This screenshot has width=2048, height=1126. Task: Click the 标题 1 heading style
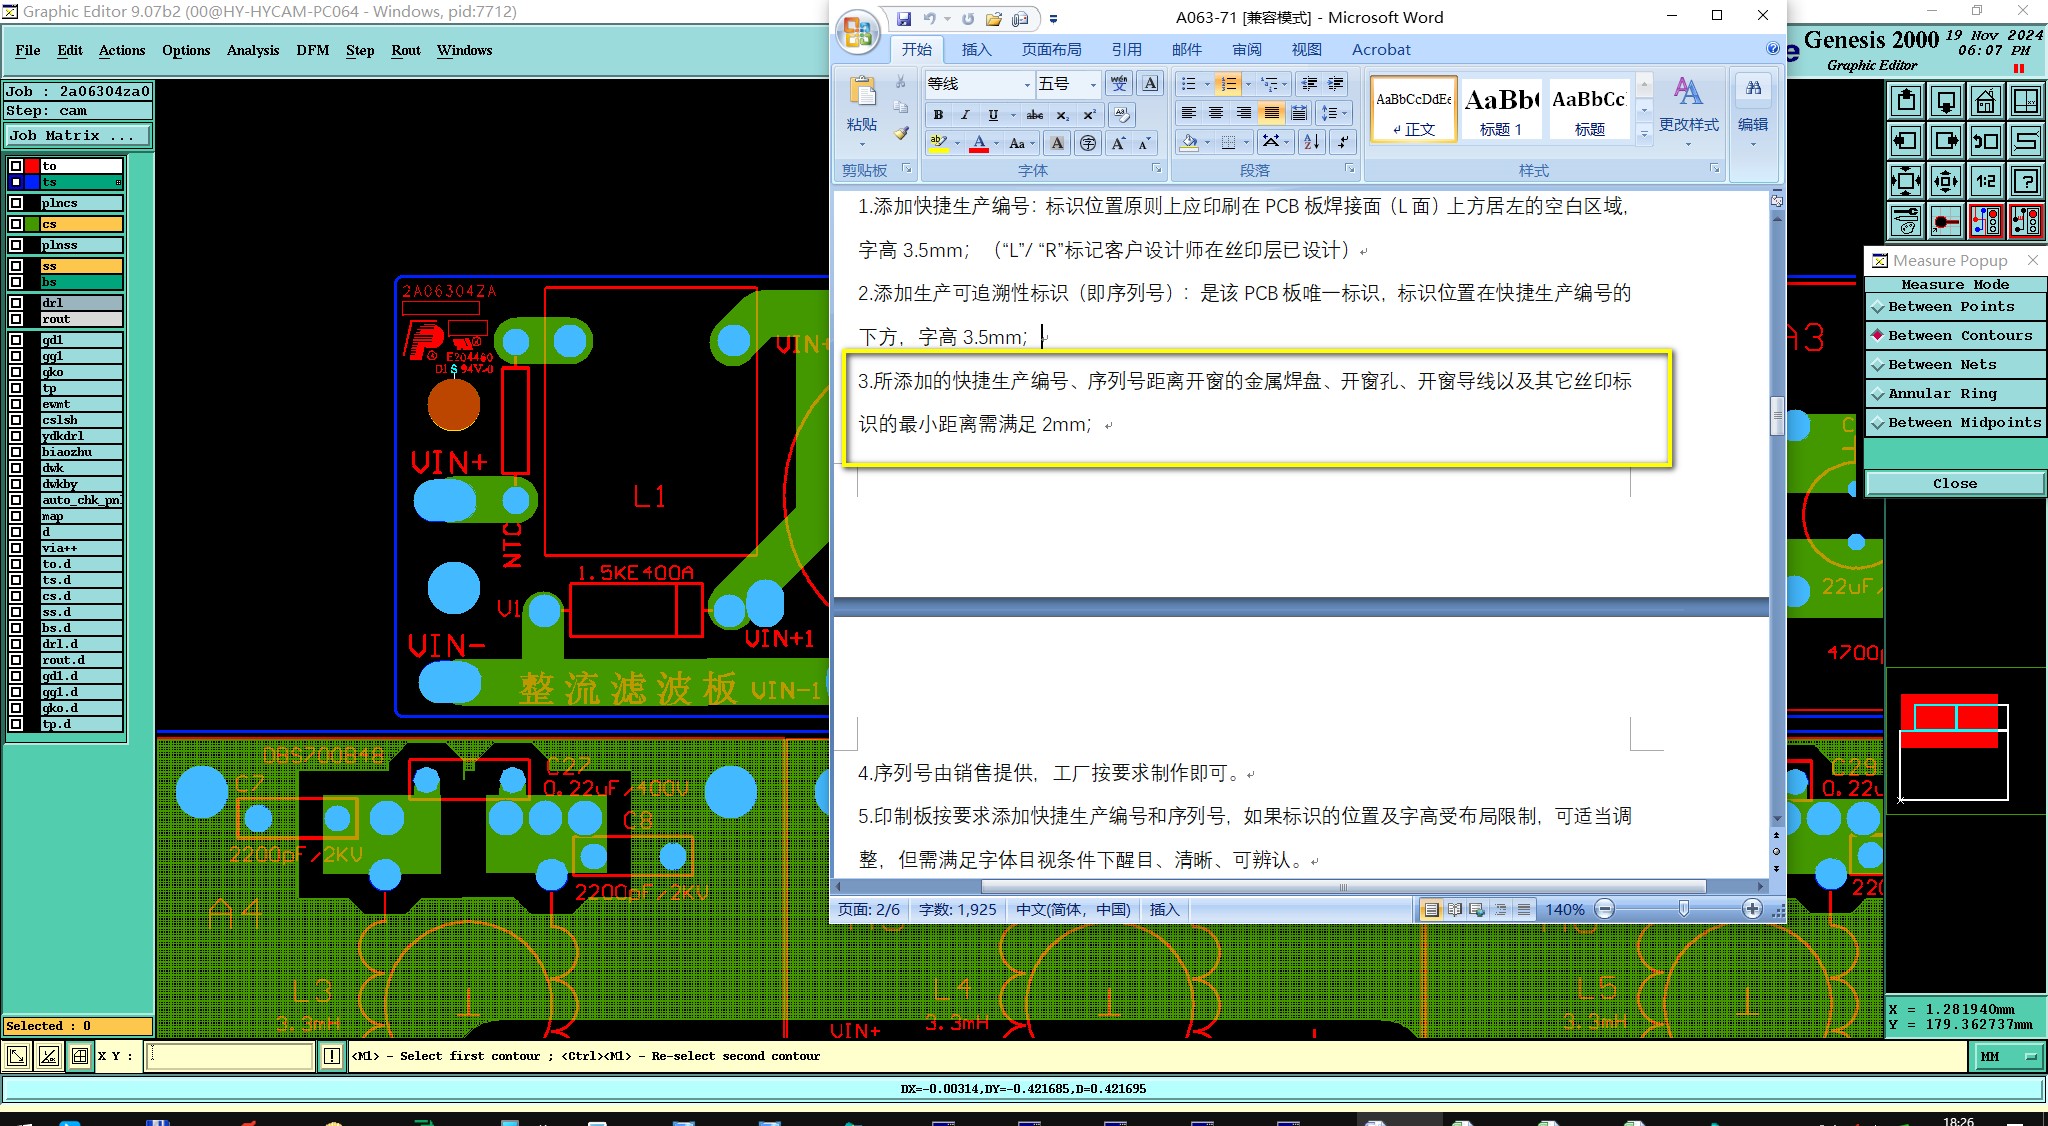tap(1501, 109)
